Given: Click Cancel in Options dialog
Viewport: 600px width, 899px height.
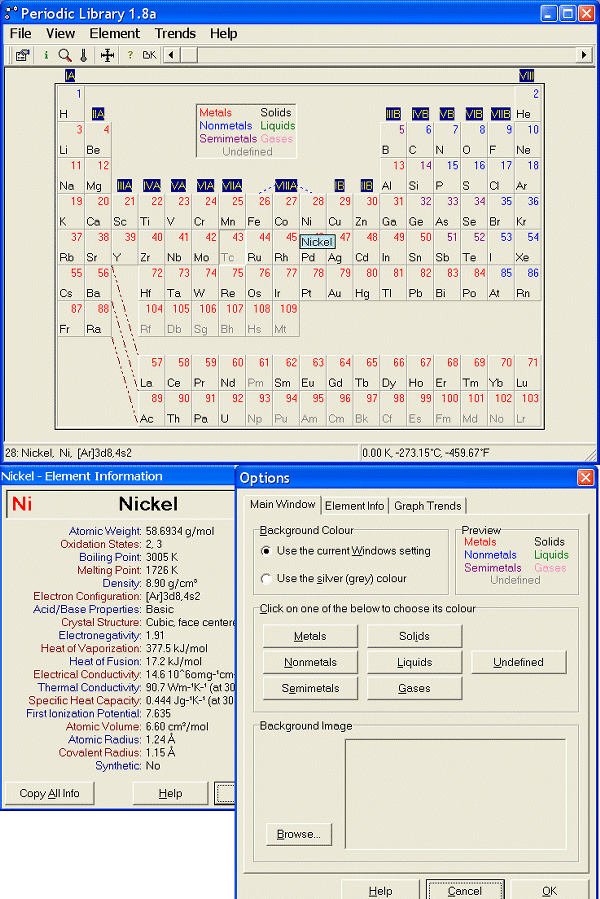Looking at the screenshot, I should [465, 890].
